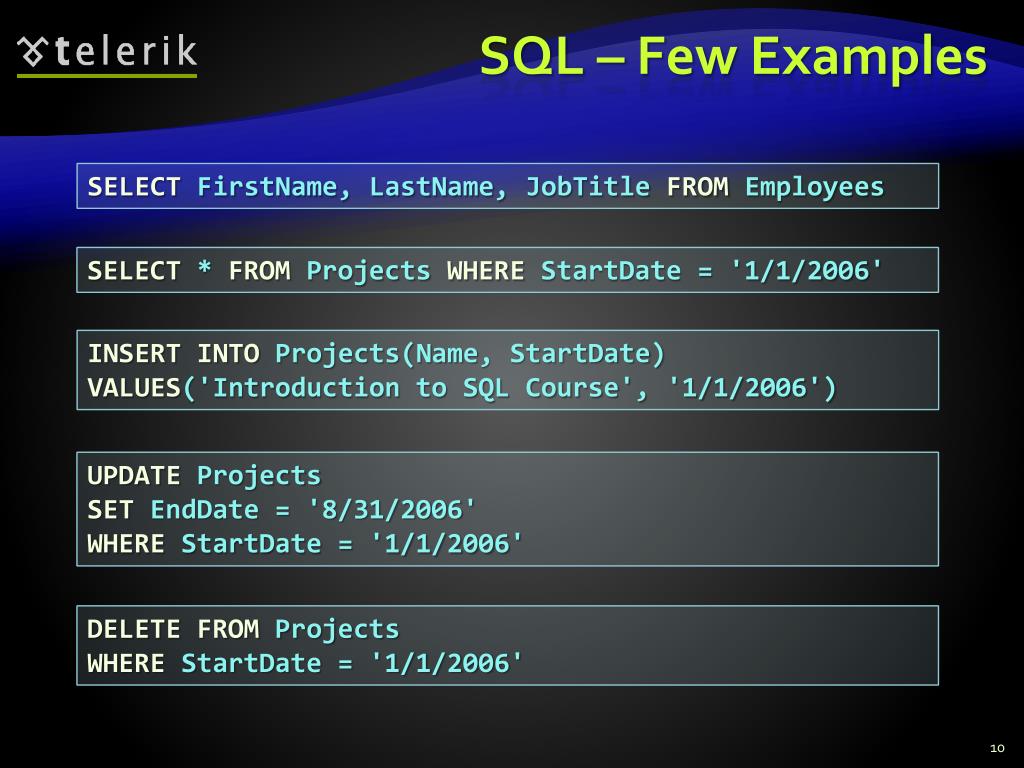Click the INSERT INTO keyword
Screen dimensions: 1024x768
(x=174, y=353)
